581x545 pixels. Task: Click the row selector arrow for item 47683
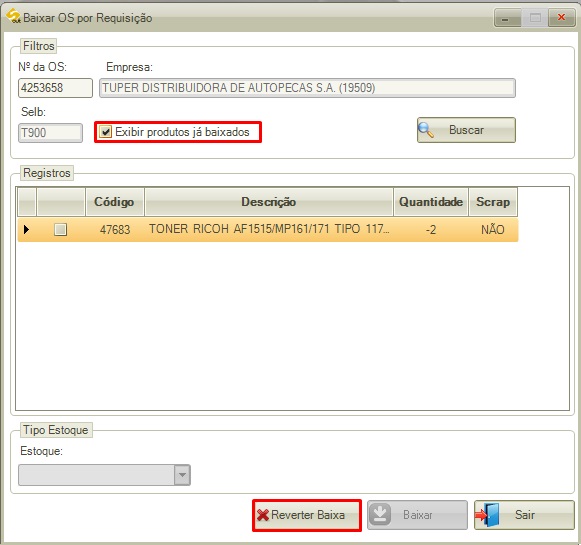(x=26, y=230)
